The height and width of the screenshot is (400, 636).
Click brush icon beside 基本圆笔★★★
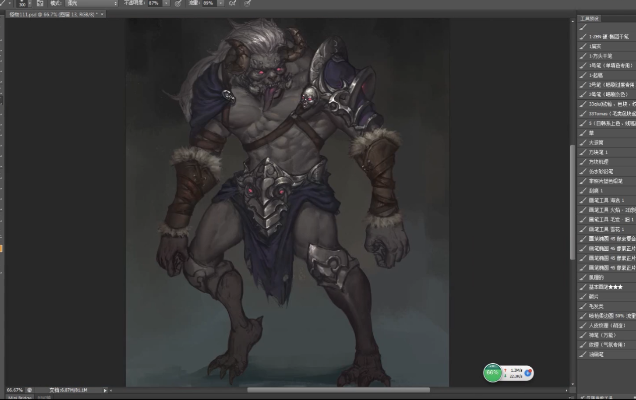click(583, 287)
